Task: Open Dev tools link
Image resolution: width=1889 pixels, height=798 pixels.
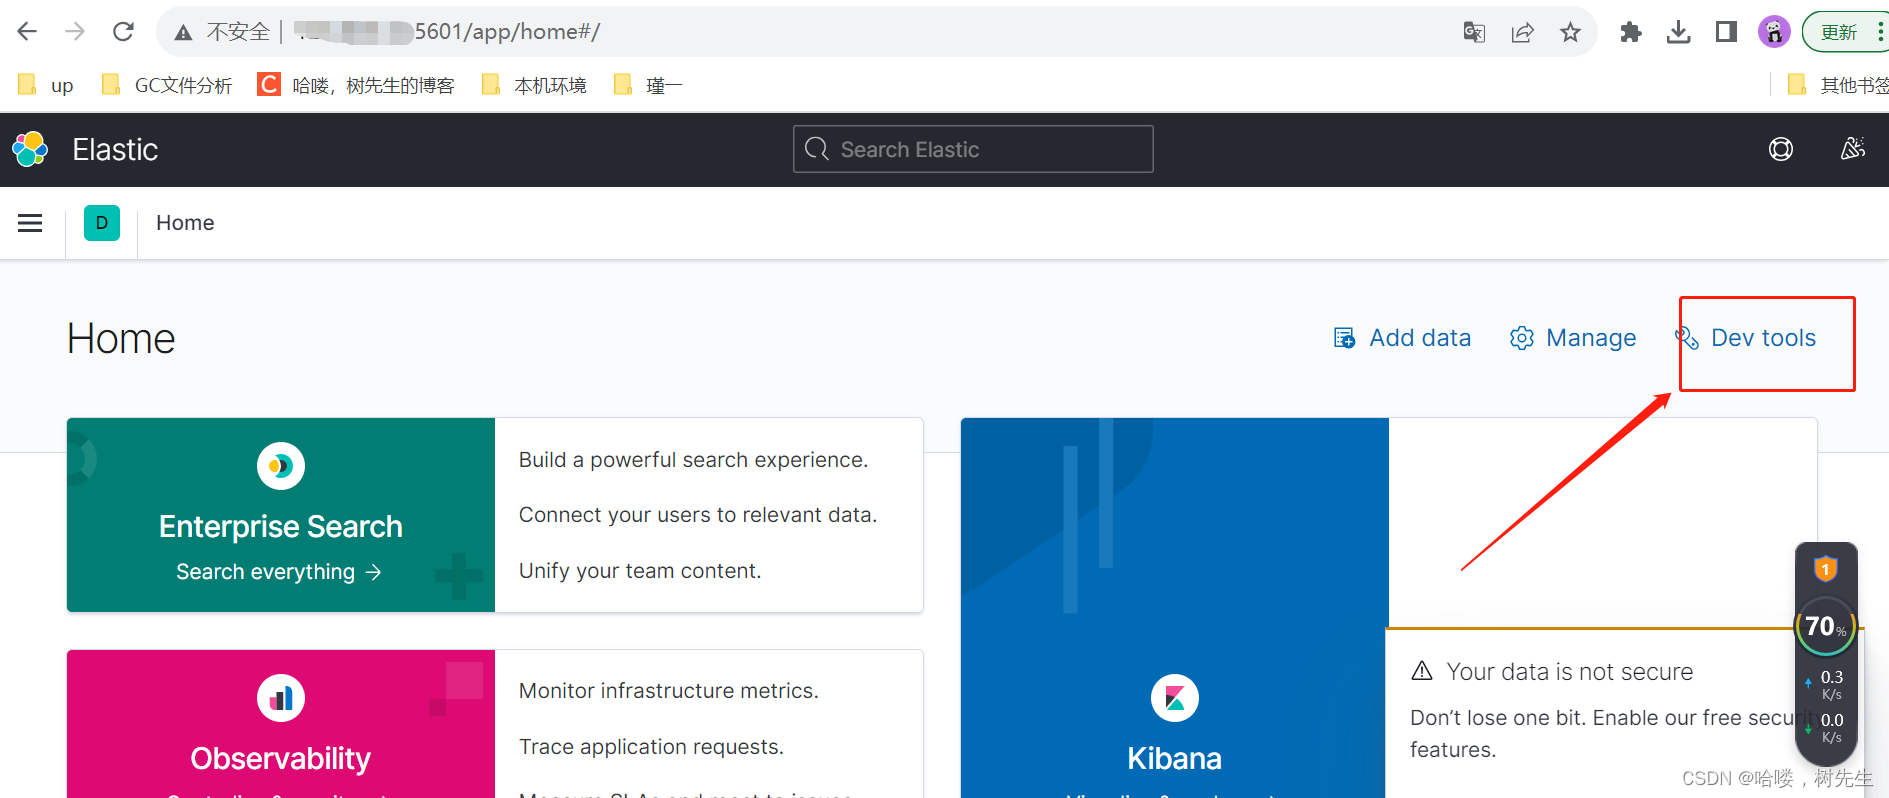Action: coord(1746,338)
